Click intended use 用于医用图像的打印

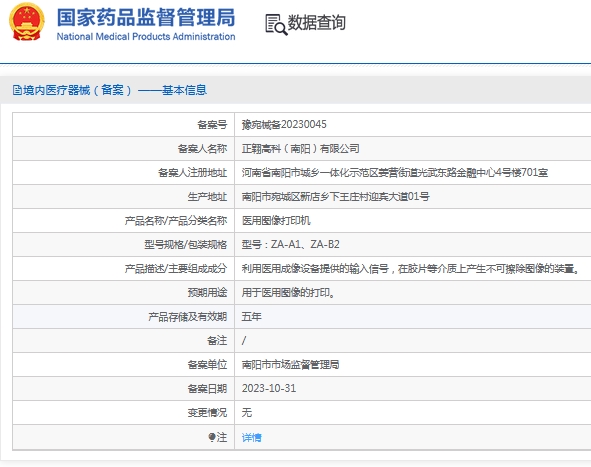pyautogui.click(x=288, y=292)
